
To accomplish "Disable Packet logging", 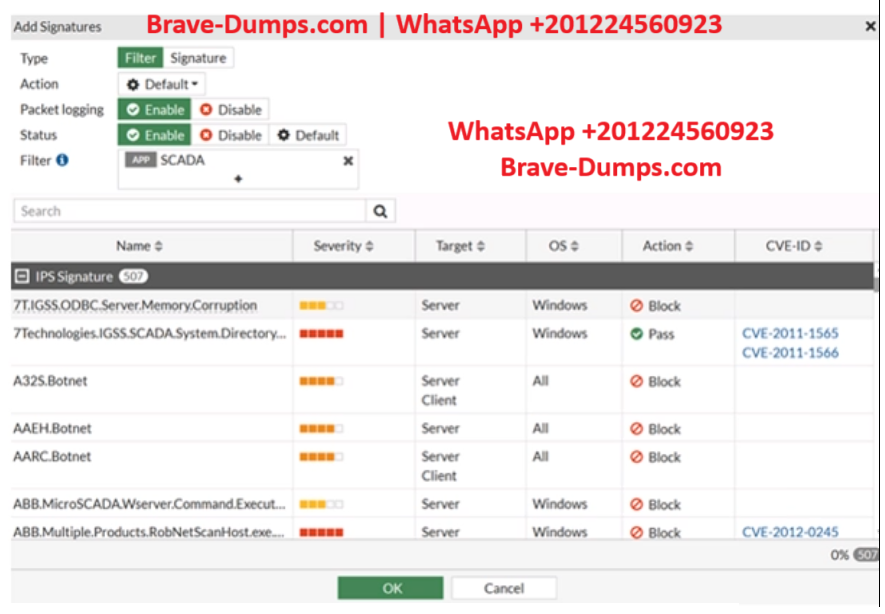I will [x=230, y=110].
